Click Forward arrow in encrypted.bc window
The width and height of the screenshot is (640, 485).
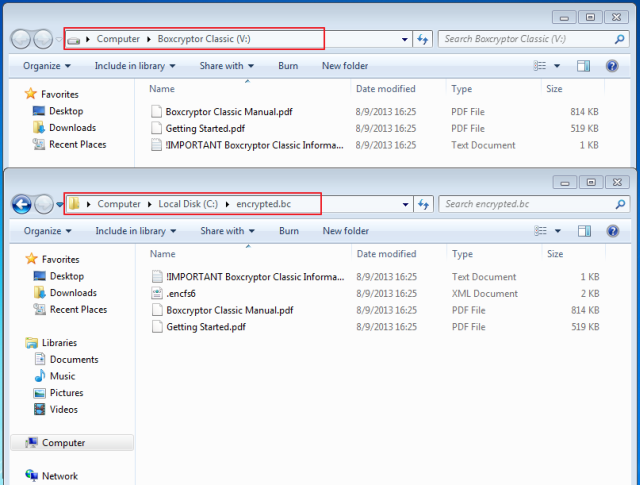click(44, 204)
